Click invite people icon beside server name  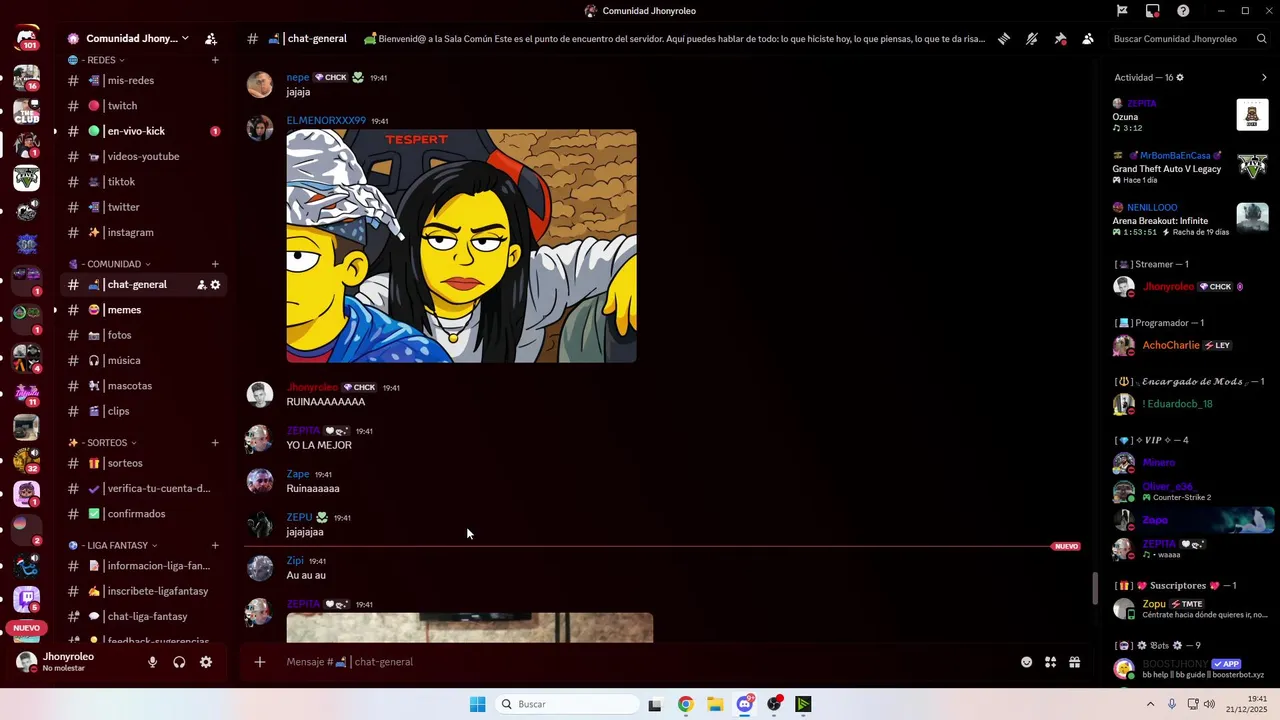[x=211, y=39]
